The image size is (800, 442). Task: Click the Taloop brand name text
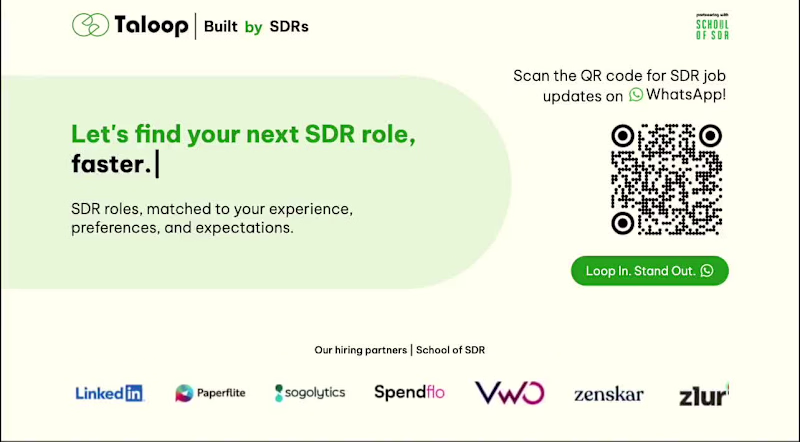pos(150,27)
